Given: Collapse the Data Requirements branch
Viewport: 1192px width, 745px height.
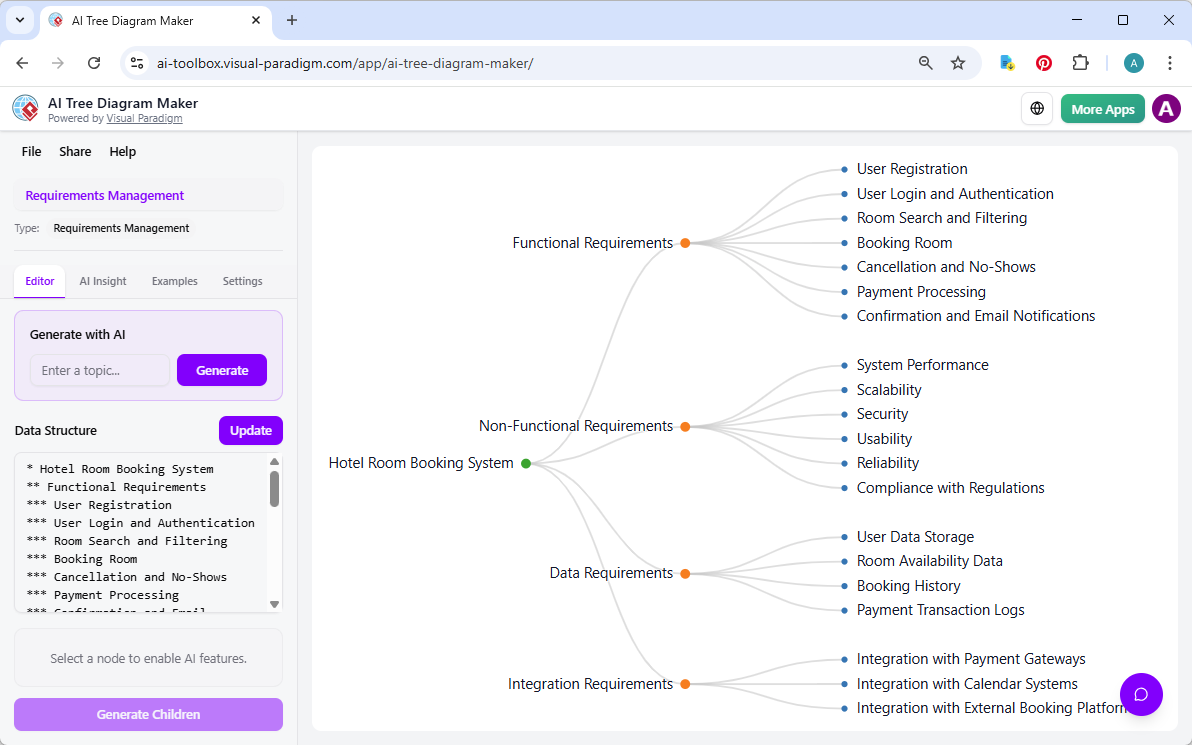Looking at the screenshot, I should click(x=685, y=573).
